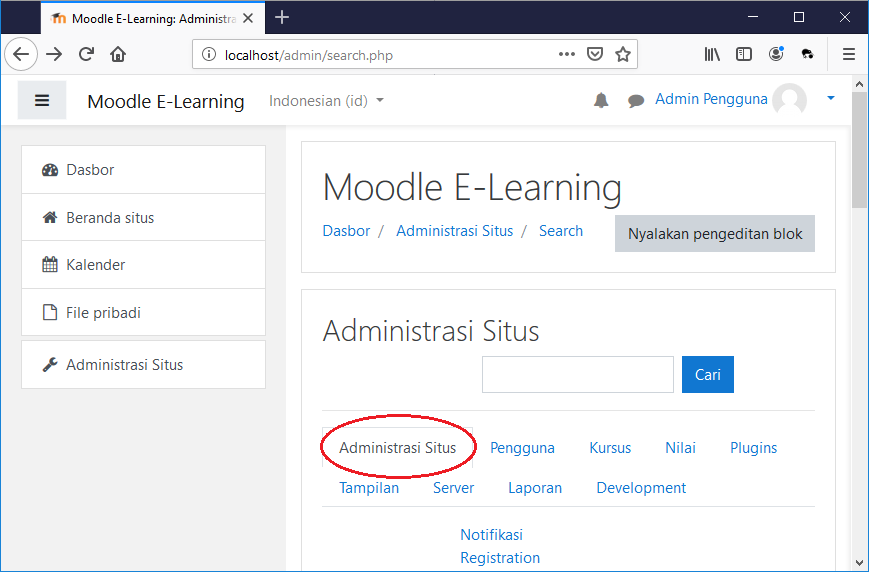Show sidebars icon in Firefox toolbar

[744, 54]
